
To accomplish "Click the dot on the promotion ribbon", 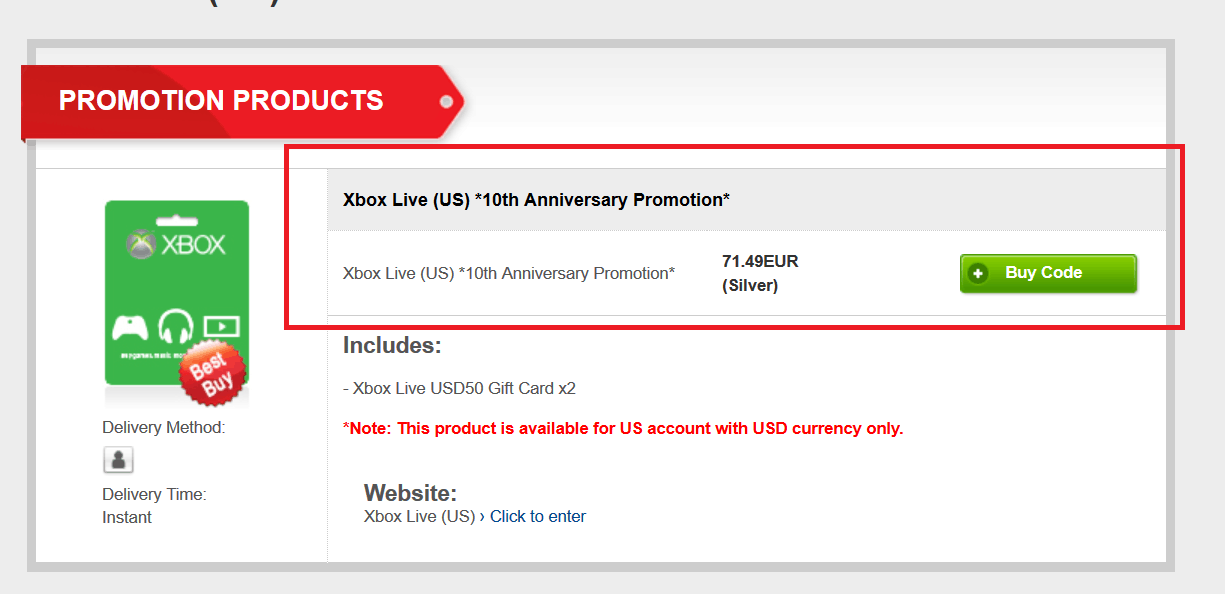I will pyautogui.click(x=446, y=102).
